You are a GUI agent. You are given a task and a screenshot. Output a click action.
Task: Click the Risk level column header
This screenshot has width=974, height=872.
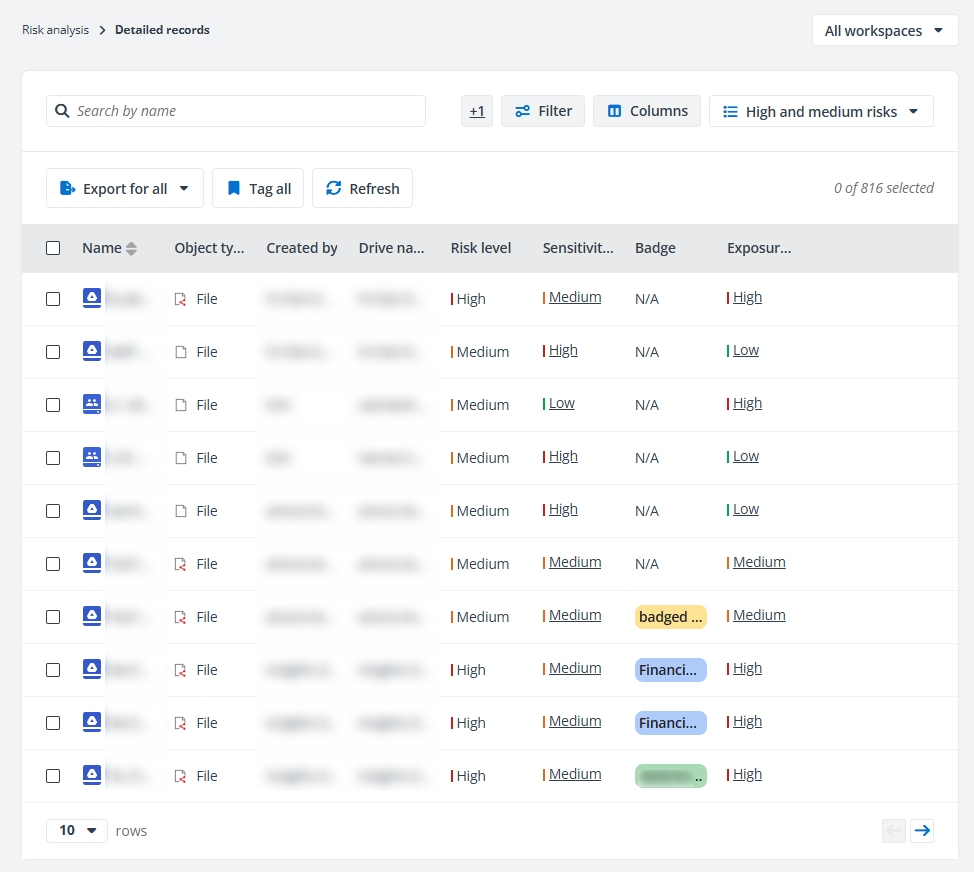point(481,248)
